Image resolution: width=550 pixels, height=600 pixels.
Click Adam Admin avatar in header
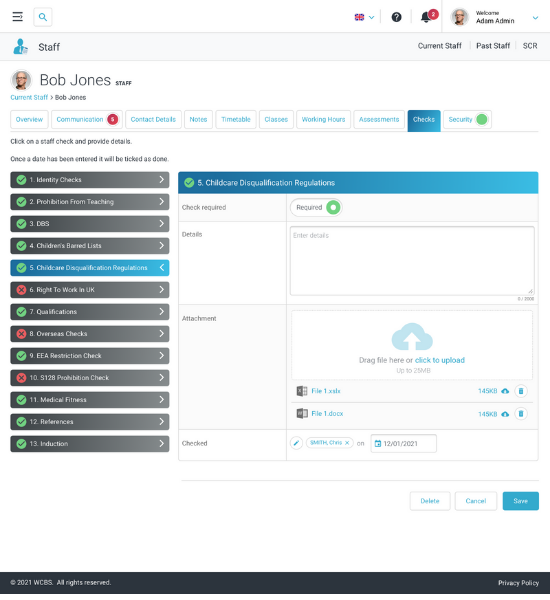(460, 17)
